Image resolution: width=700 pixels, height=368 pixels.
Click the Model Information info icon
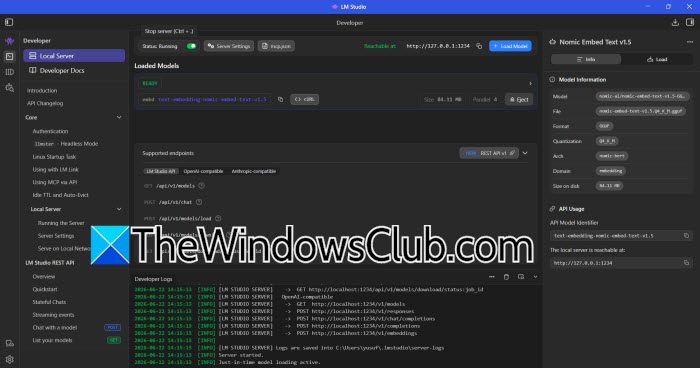click(552, 79)
